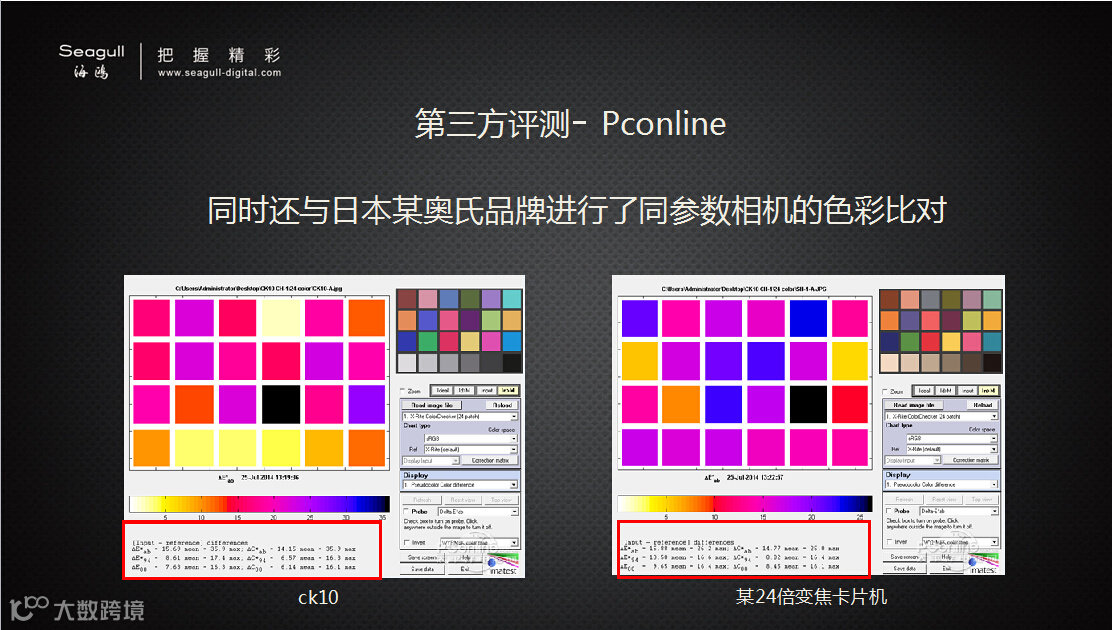
Task: Click Read image file in ck10 window
Action: [x=432, y=405]
